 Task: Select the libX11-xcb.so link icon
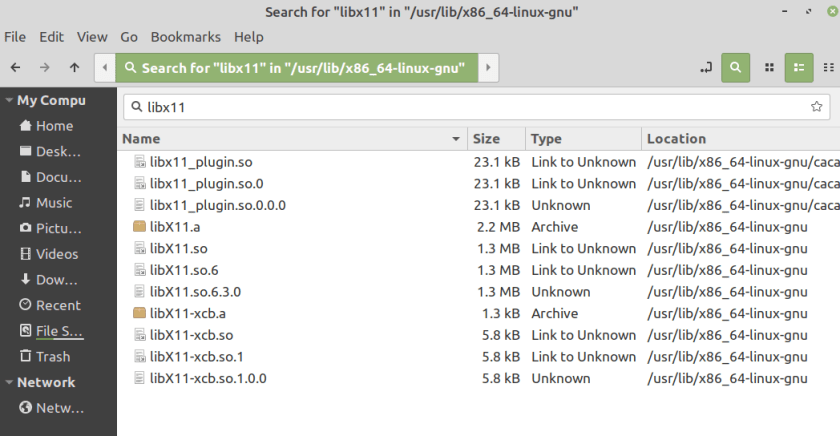click(x=139, y=335)
